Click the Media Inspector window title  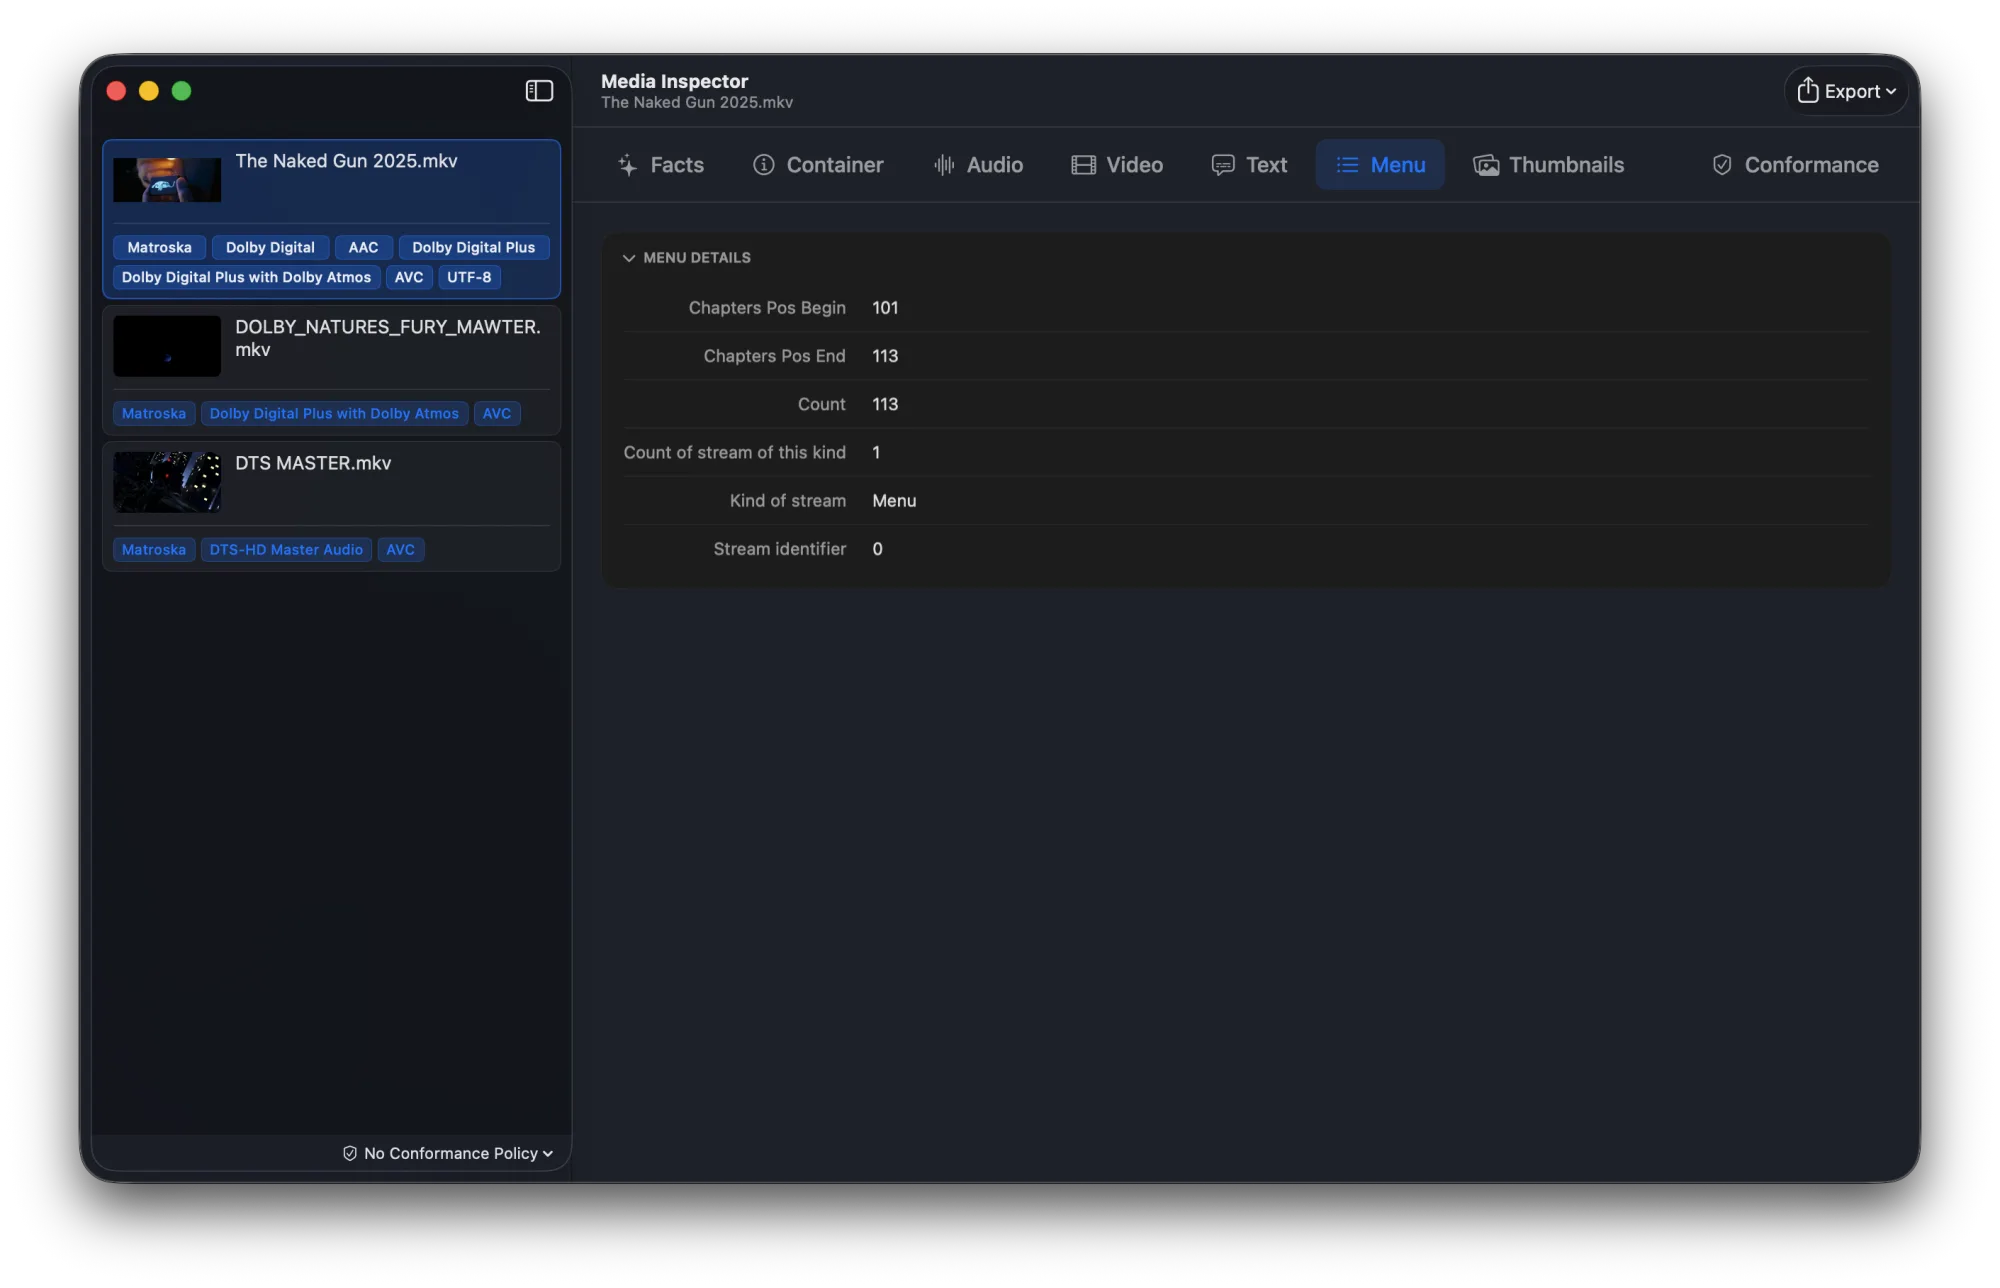coord(674,81)
